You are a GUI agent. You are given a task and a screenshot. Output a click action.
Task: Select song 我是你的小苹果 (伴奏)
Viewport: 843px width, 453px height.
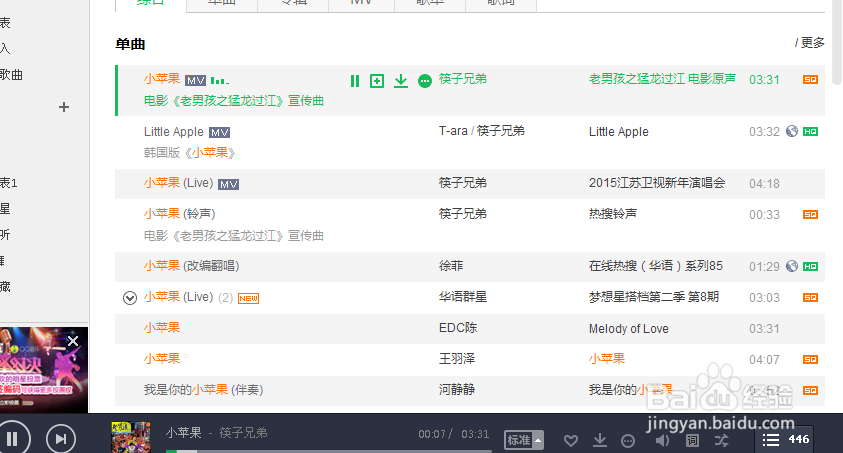pyautogui.click(x=203, y=390)
